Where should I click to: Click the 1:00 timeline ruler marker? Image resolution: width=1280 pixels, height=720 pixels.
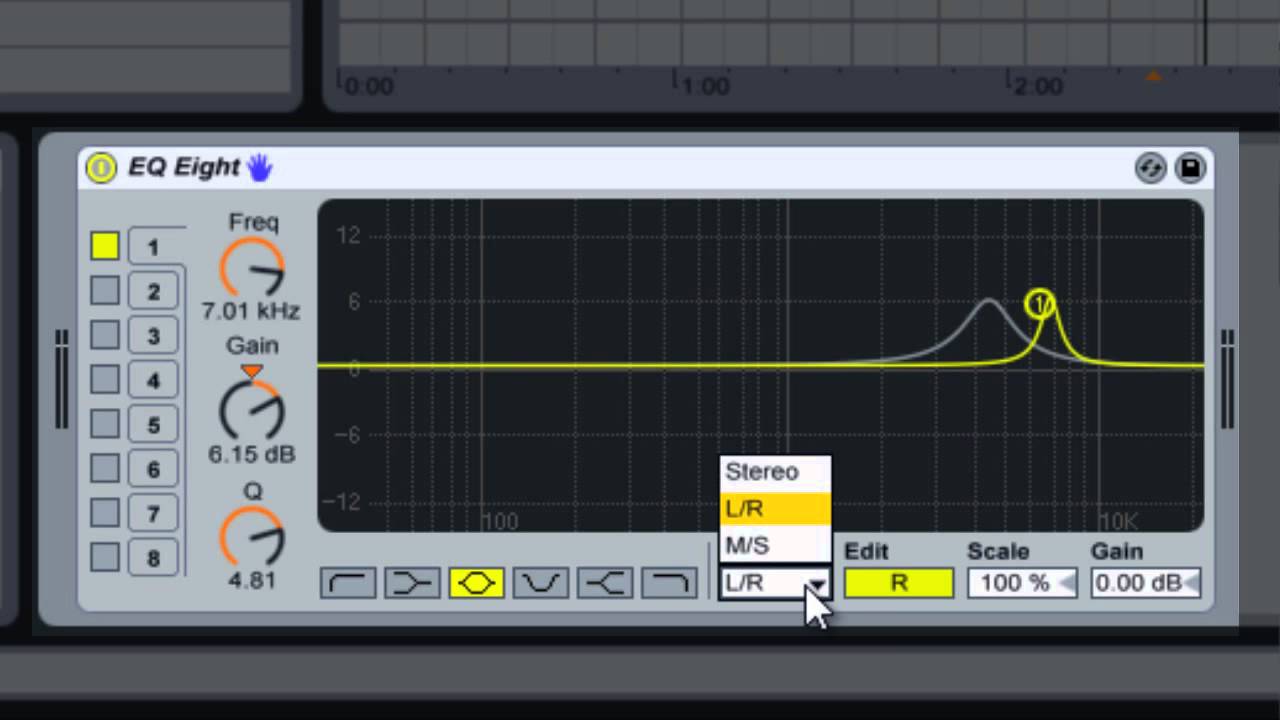tap(705, 86)
